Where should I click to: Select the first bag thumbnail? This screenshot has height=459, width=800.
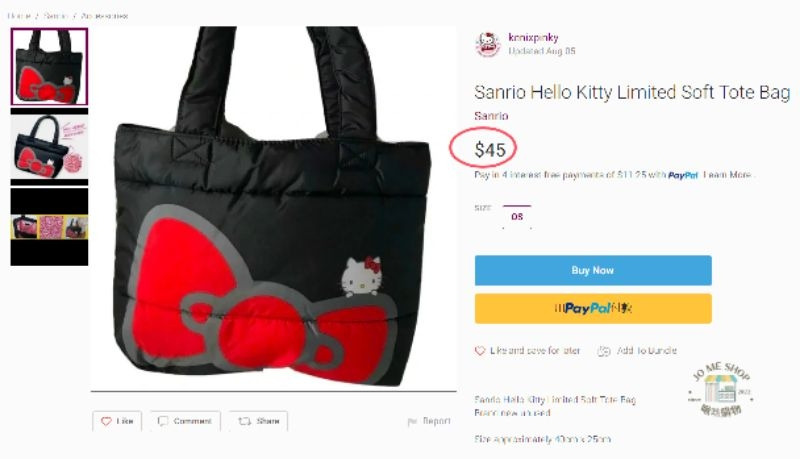pyautogui.click(x=49, y=66)
